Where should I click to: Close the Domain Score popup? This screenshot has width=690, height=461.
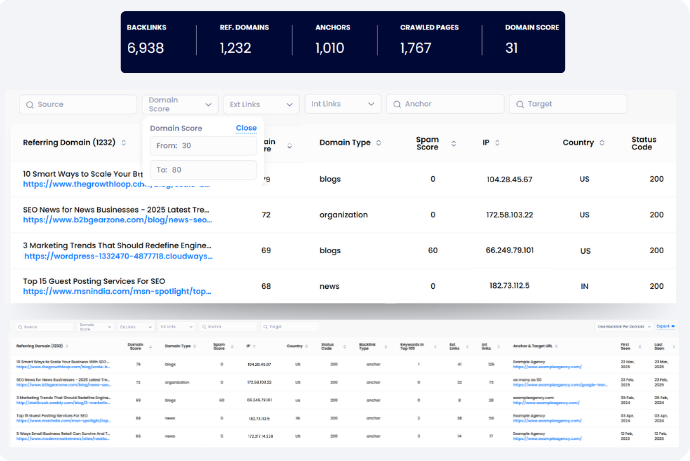246,128
